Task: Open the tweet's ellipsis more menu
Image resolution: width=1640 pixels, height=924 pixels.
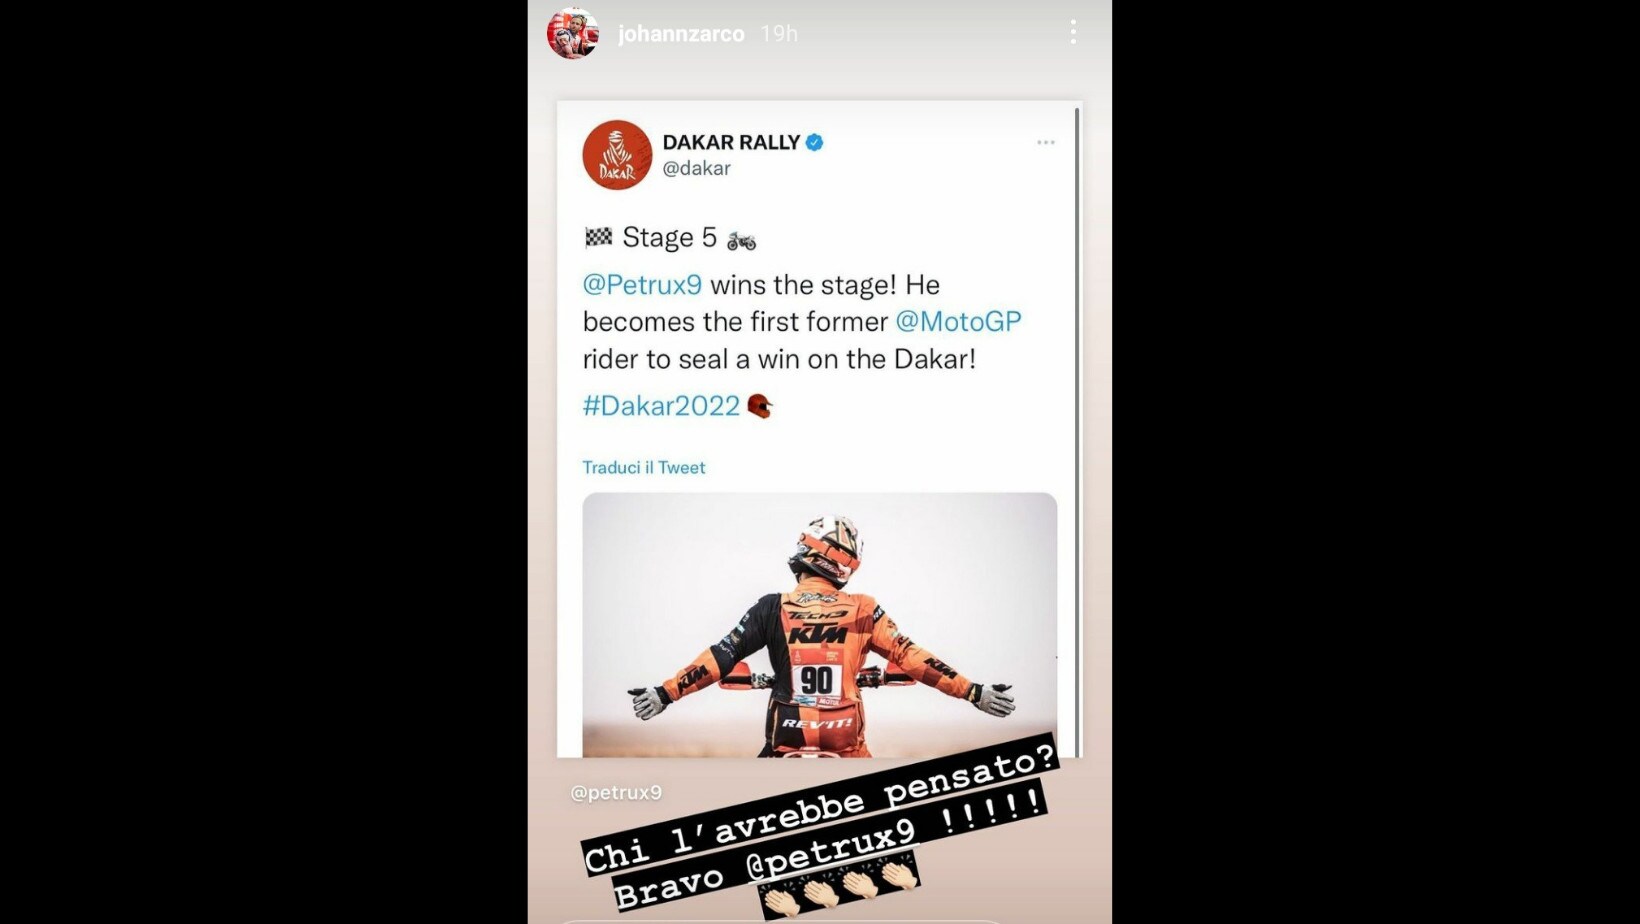Action: tap(1046, 142)
